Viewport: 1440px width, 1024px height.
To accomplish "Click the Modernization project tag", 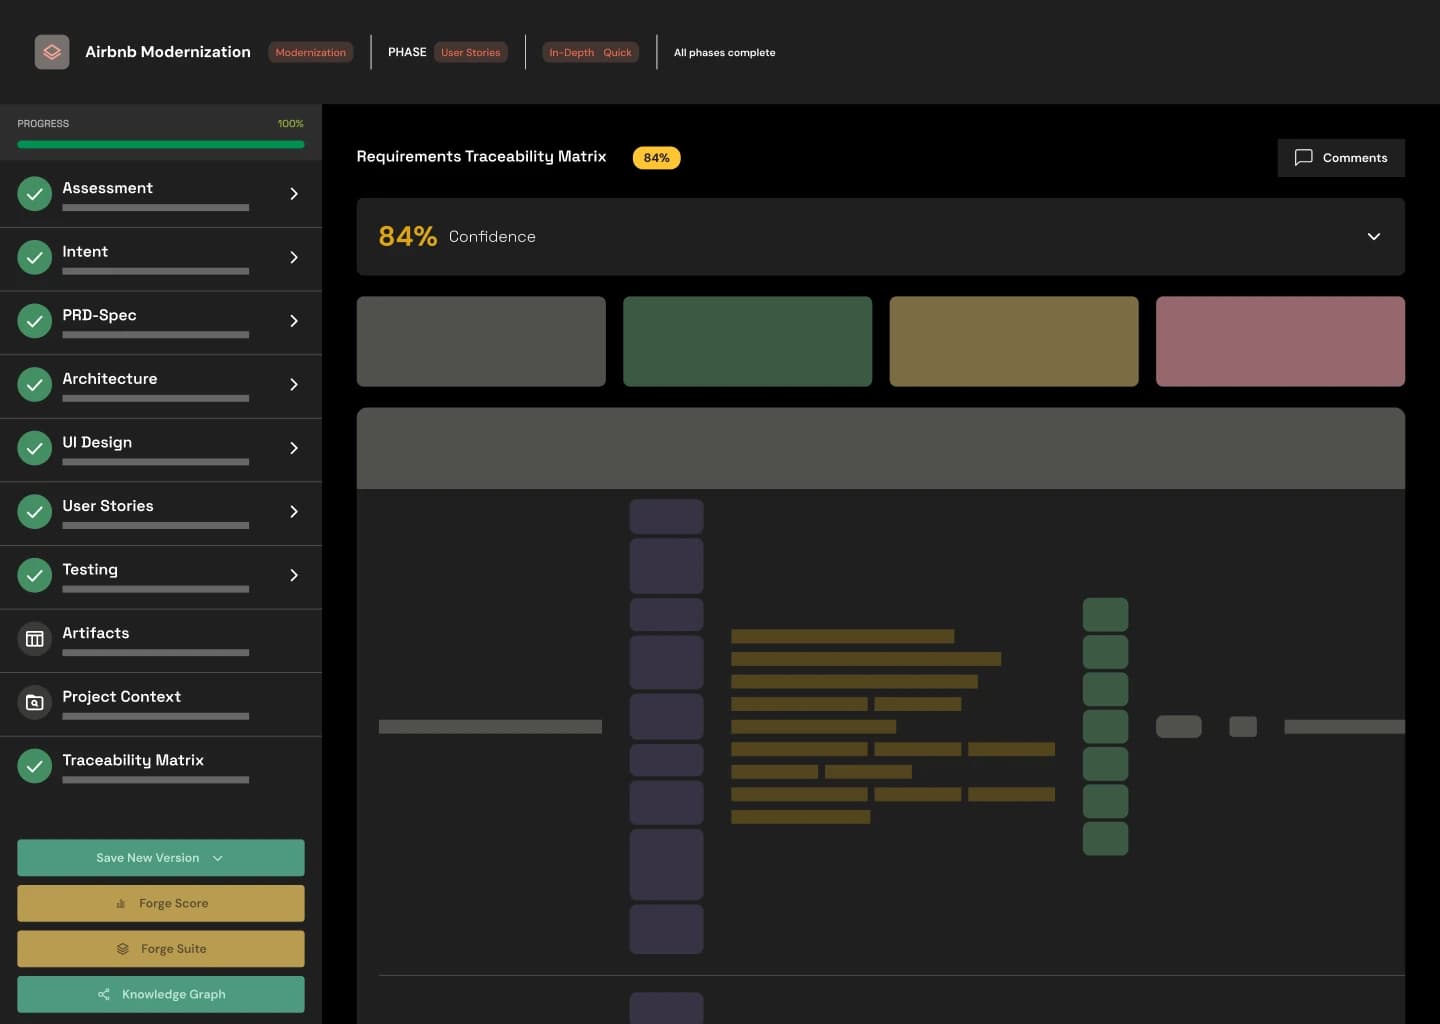I will (311, 53).
